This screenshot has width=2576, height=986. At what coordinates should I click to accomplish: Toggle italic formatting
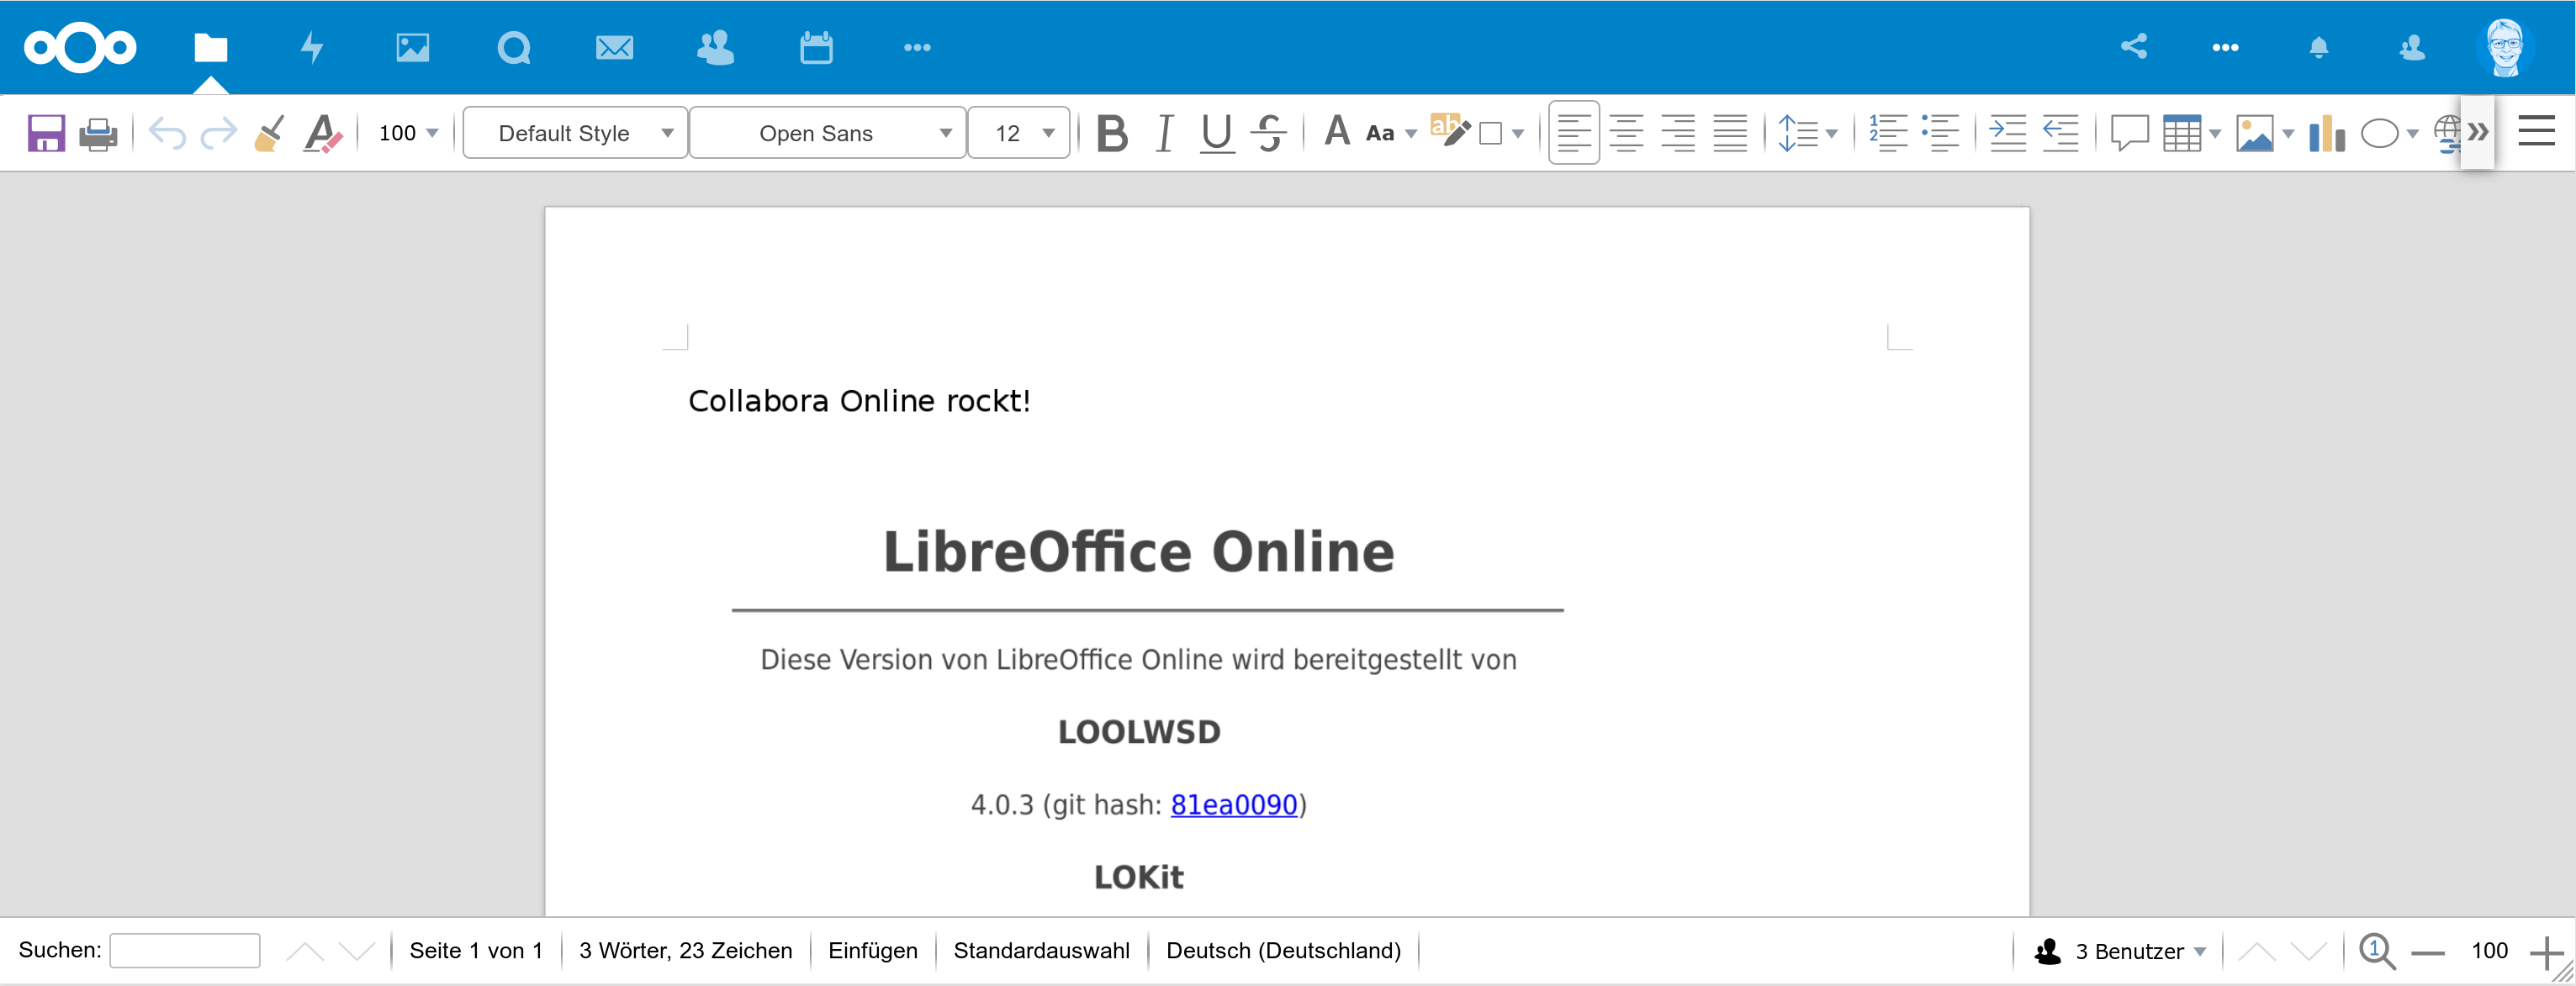pos(1164,132)
